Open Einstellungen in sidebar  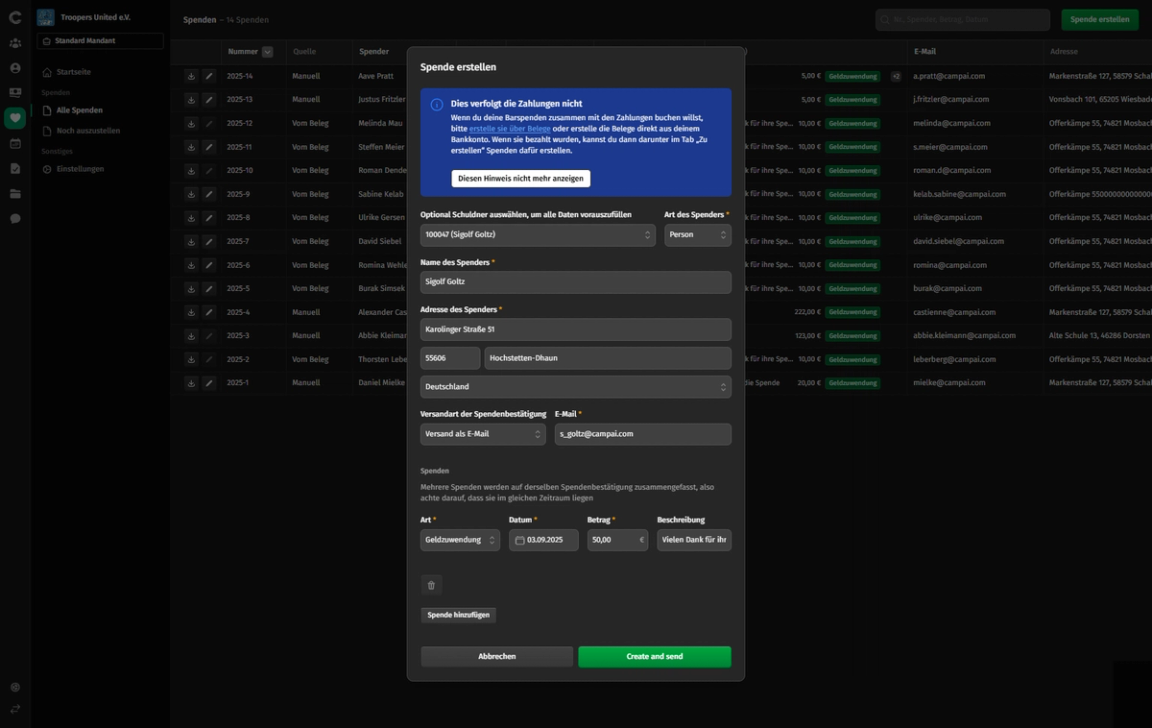coord(80,169)
